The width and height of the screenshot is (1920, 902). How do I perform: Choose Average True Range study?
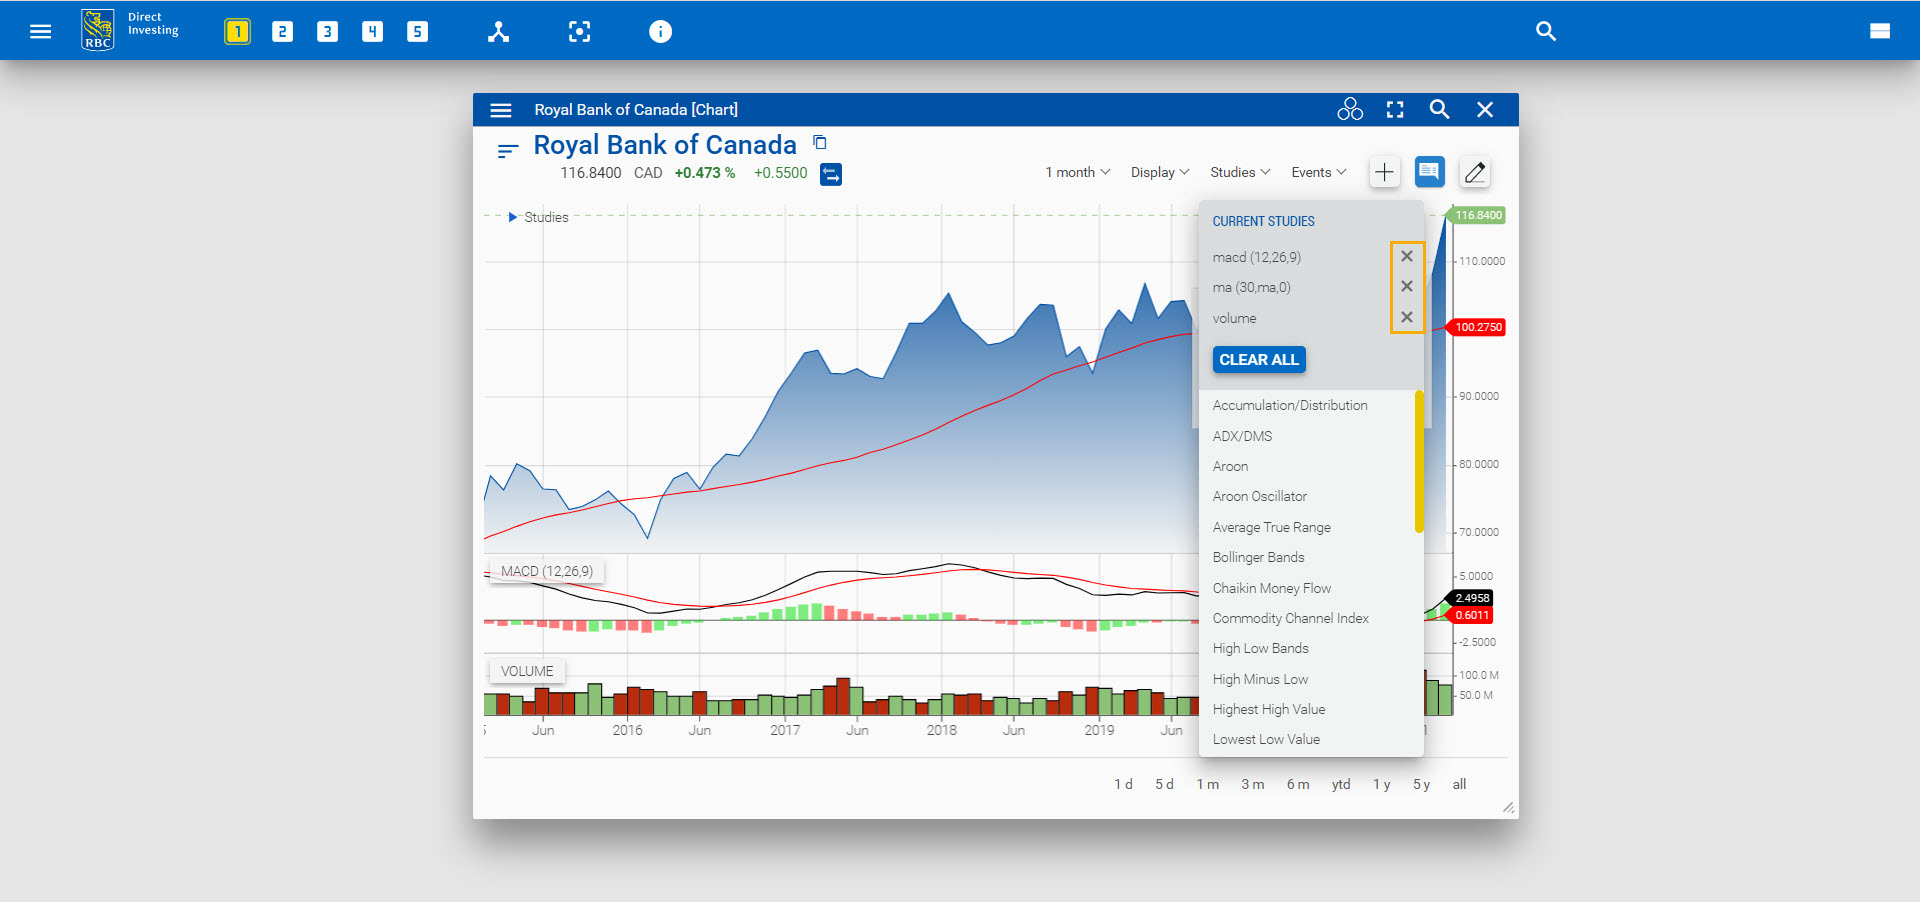coord(1271,528)
